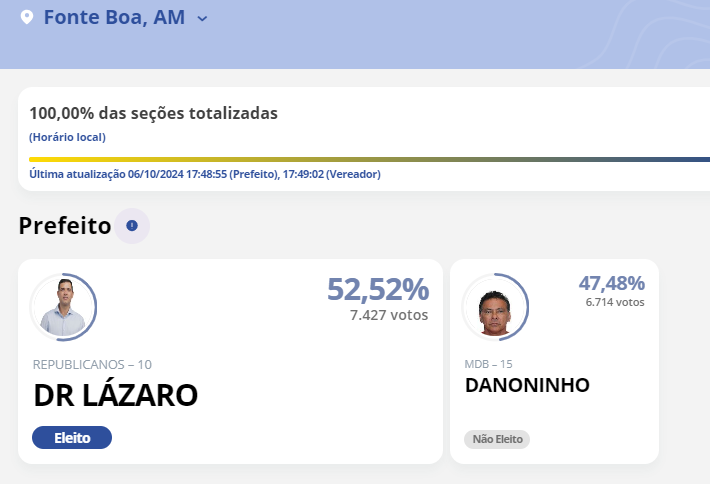Click the 7.427 votos count
710x484 pixels.
click(x=389, y=315)
